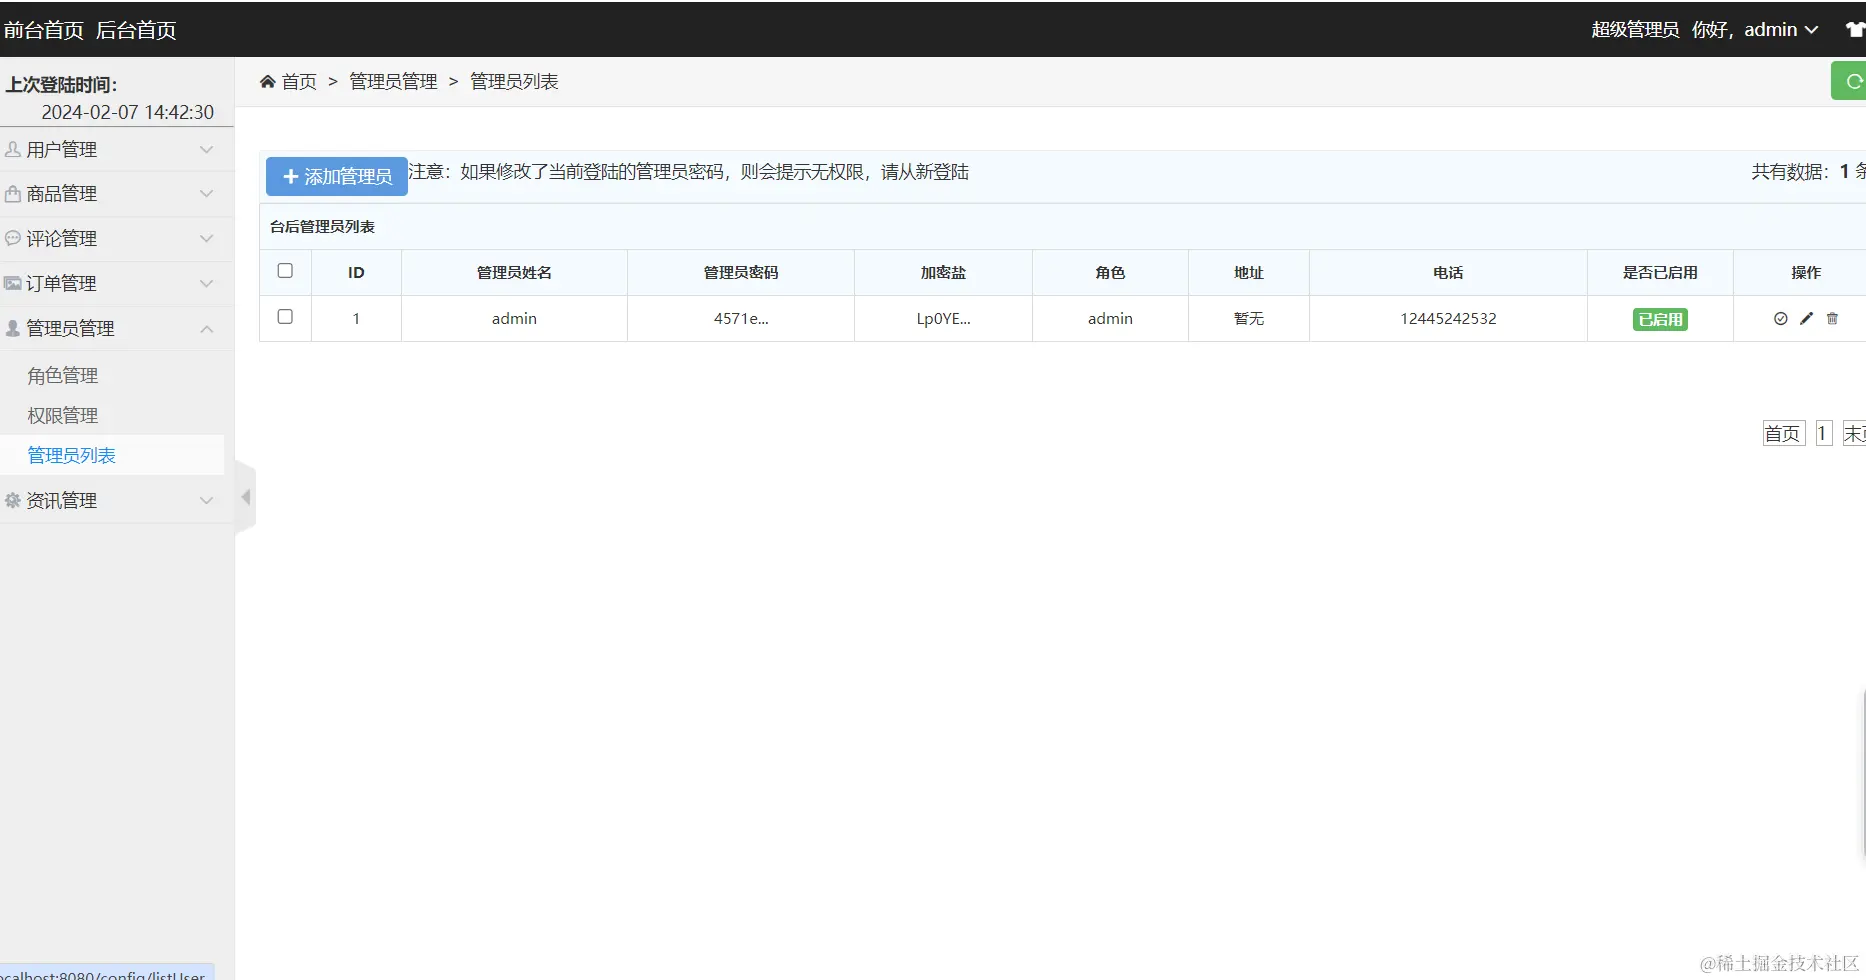This screenshot has width=1866, height=980.
Task: Click the shirt skin icon in header
Action: (x=1855, y=30)
